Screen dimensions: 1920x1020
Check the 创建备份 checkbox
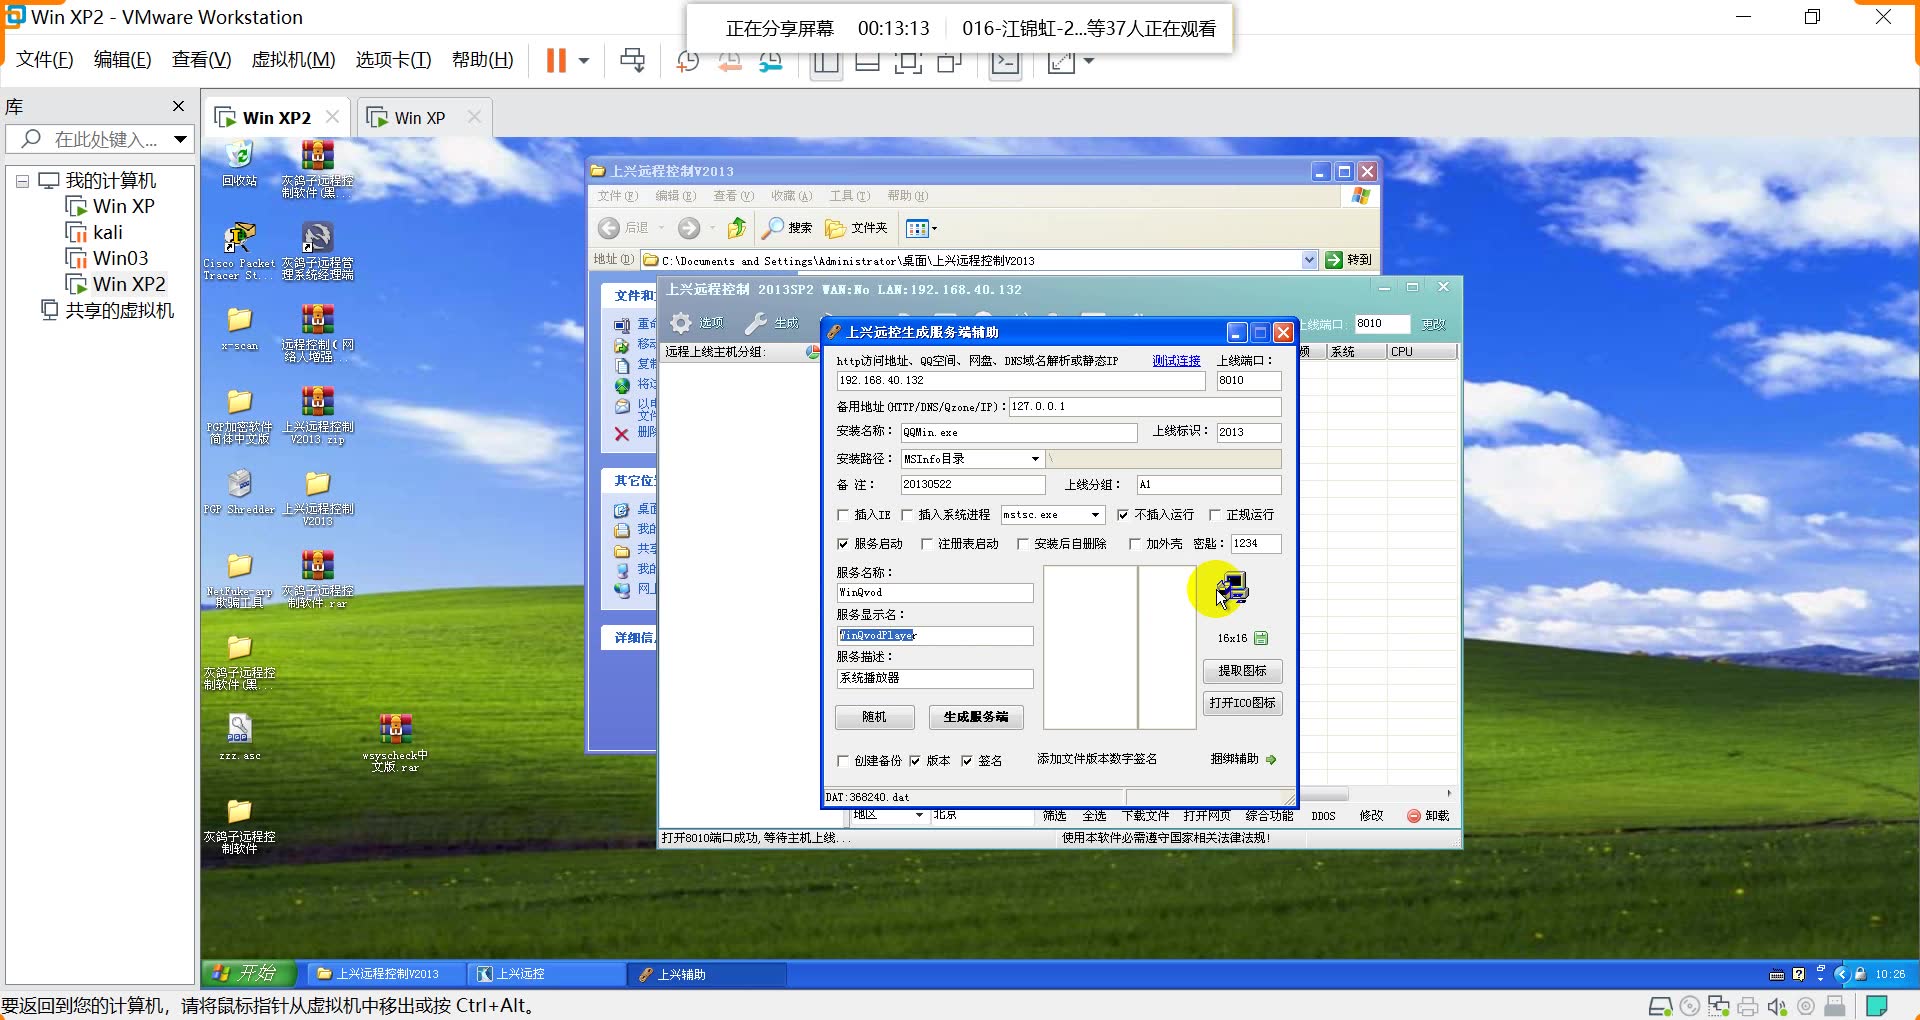pyautogui.click(x=843, y=761)
